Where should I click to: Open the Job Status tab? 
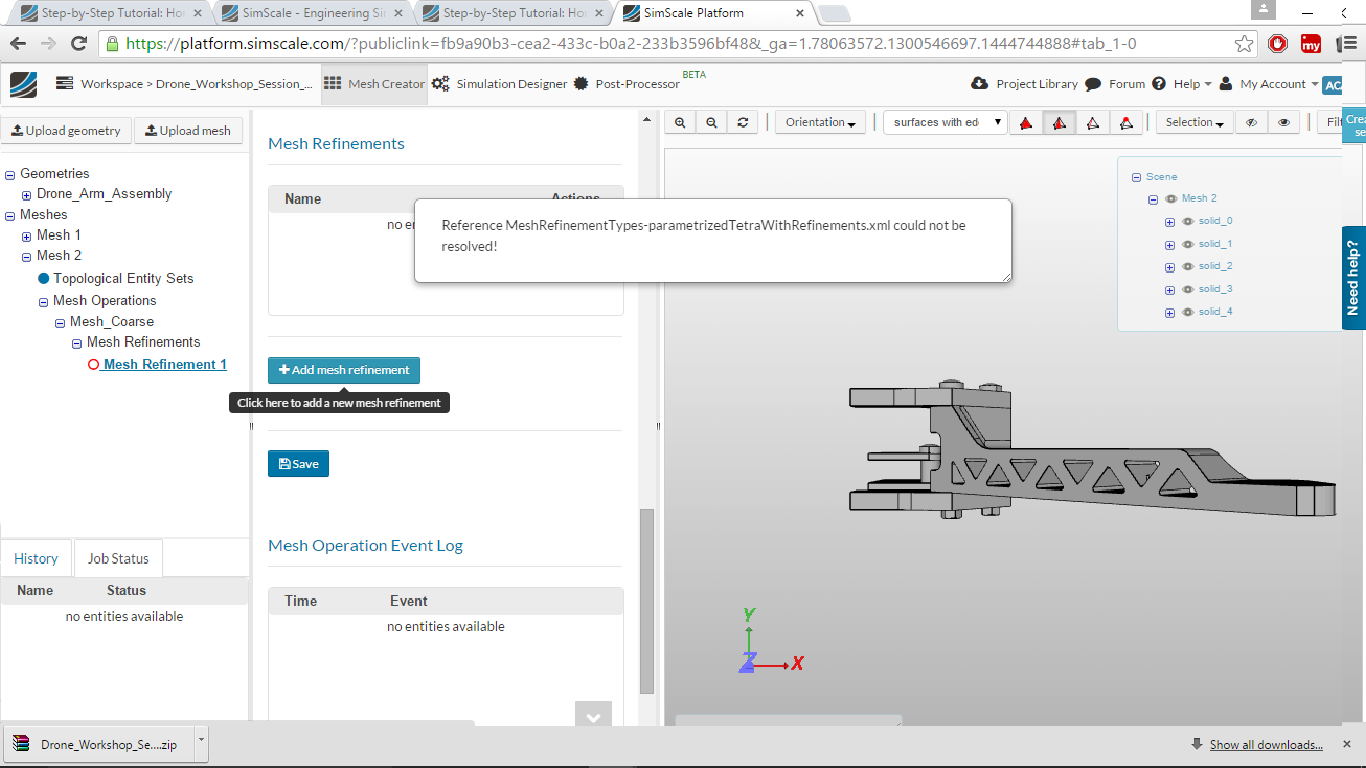pyautogui.click(x=118, y=559)
